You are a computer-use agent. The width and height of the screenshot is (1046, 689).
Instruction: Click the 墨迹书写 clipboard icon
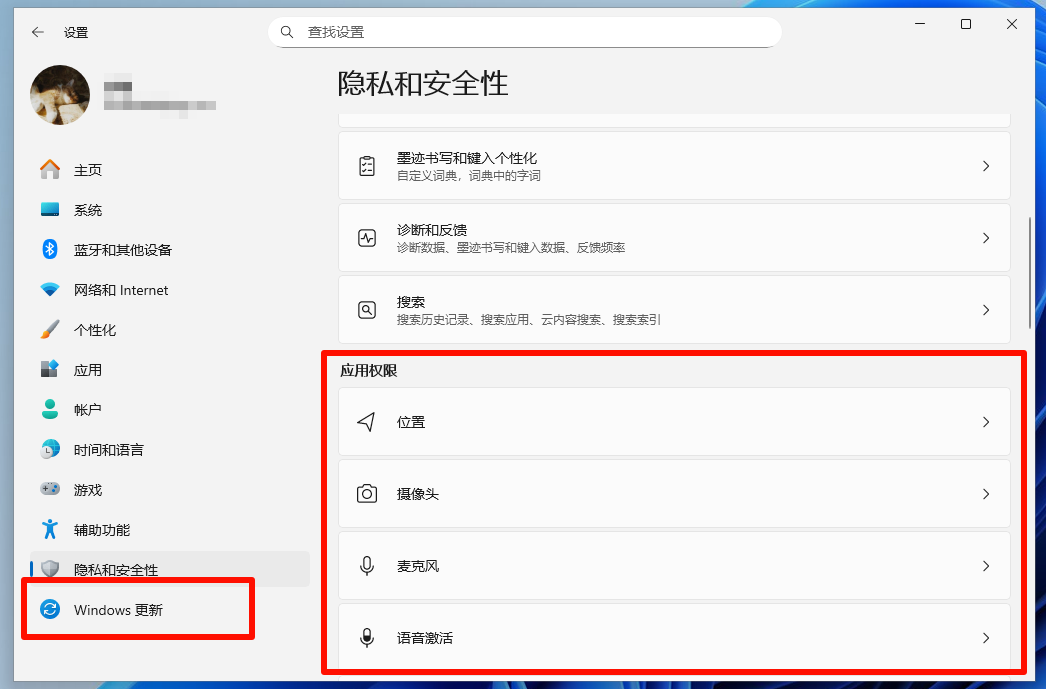[x=367, y=165]
